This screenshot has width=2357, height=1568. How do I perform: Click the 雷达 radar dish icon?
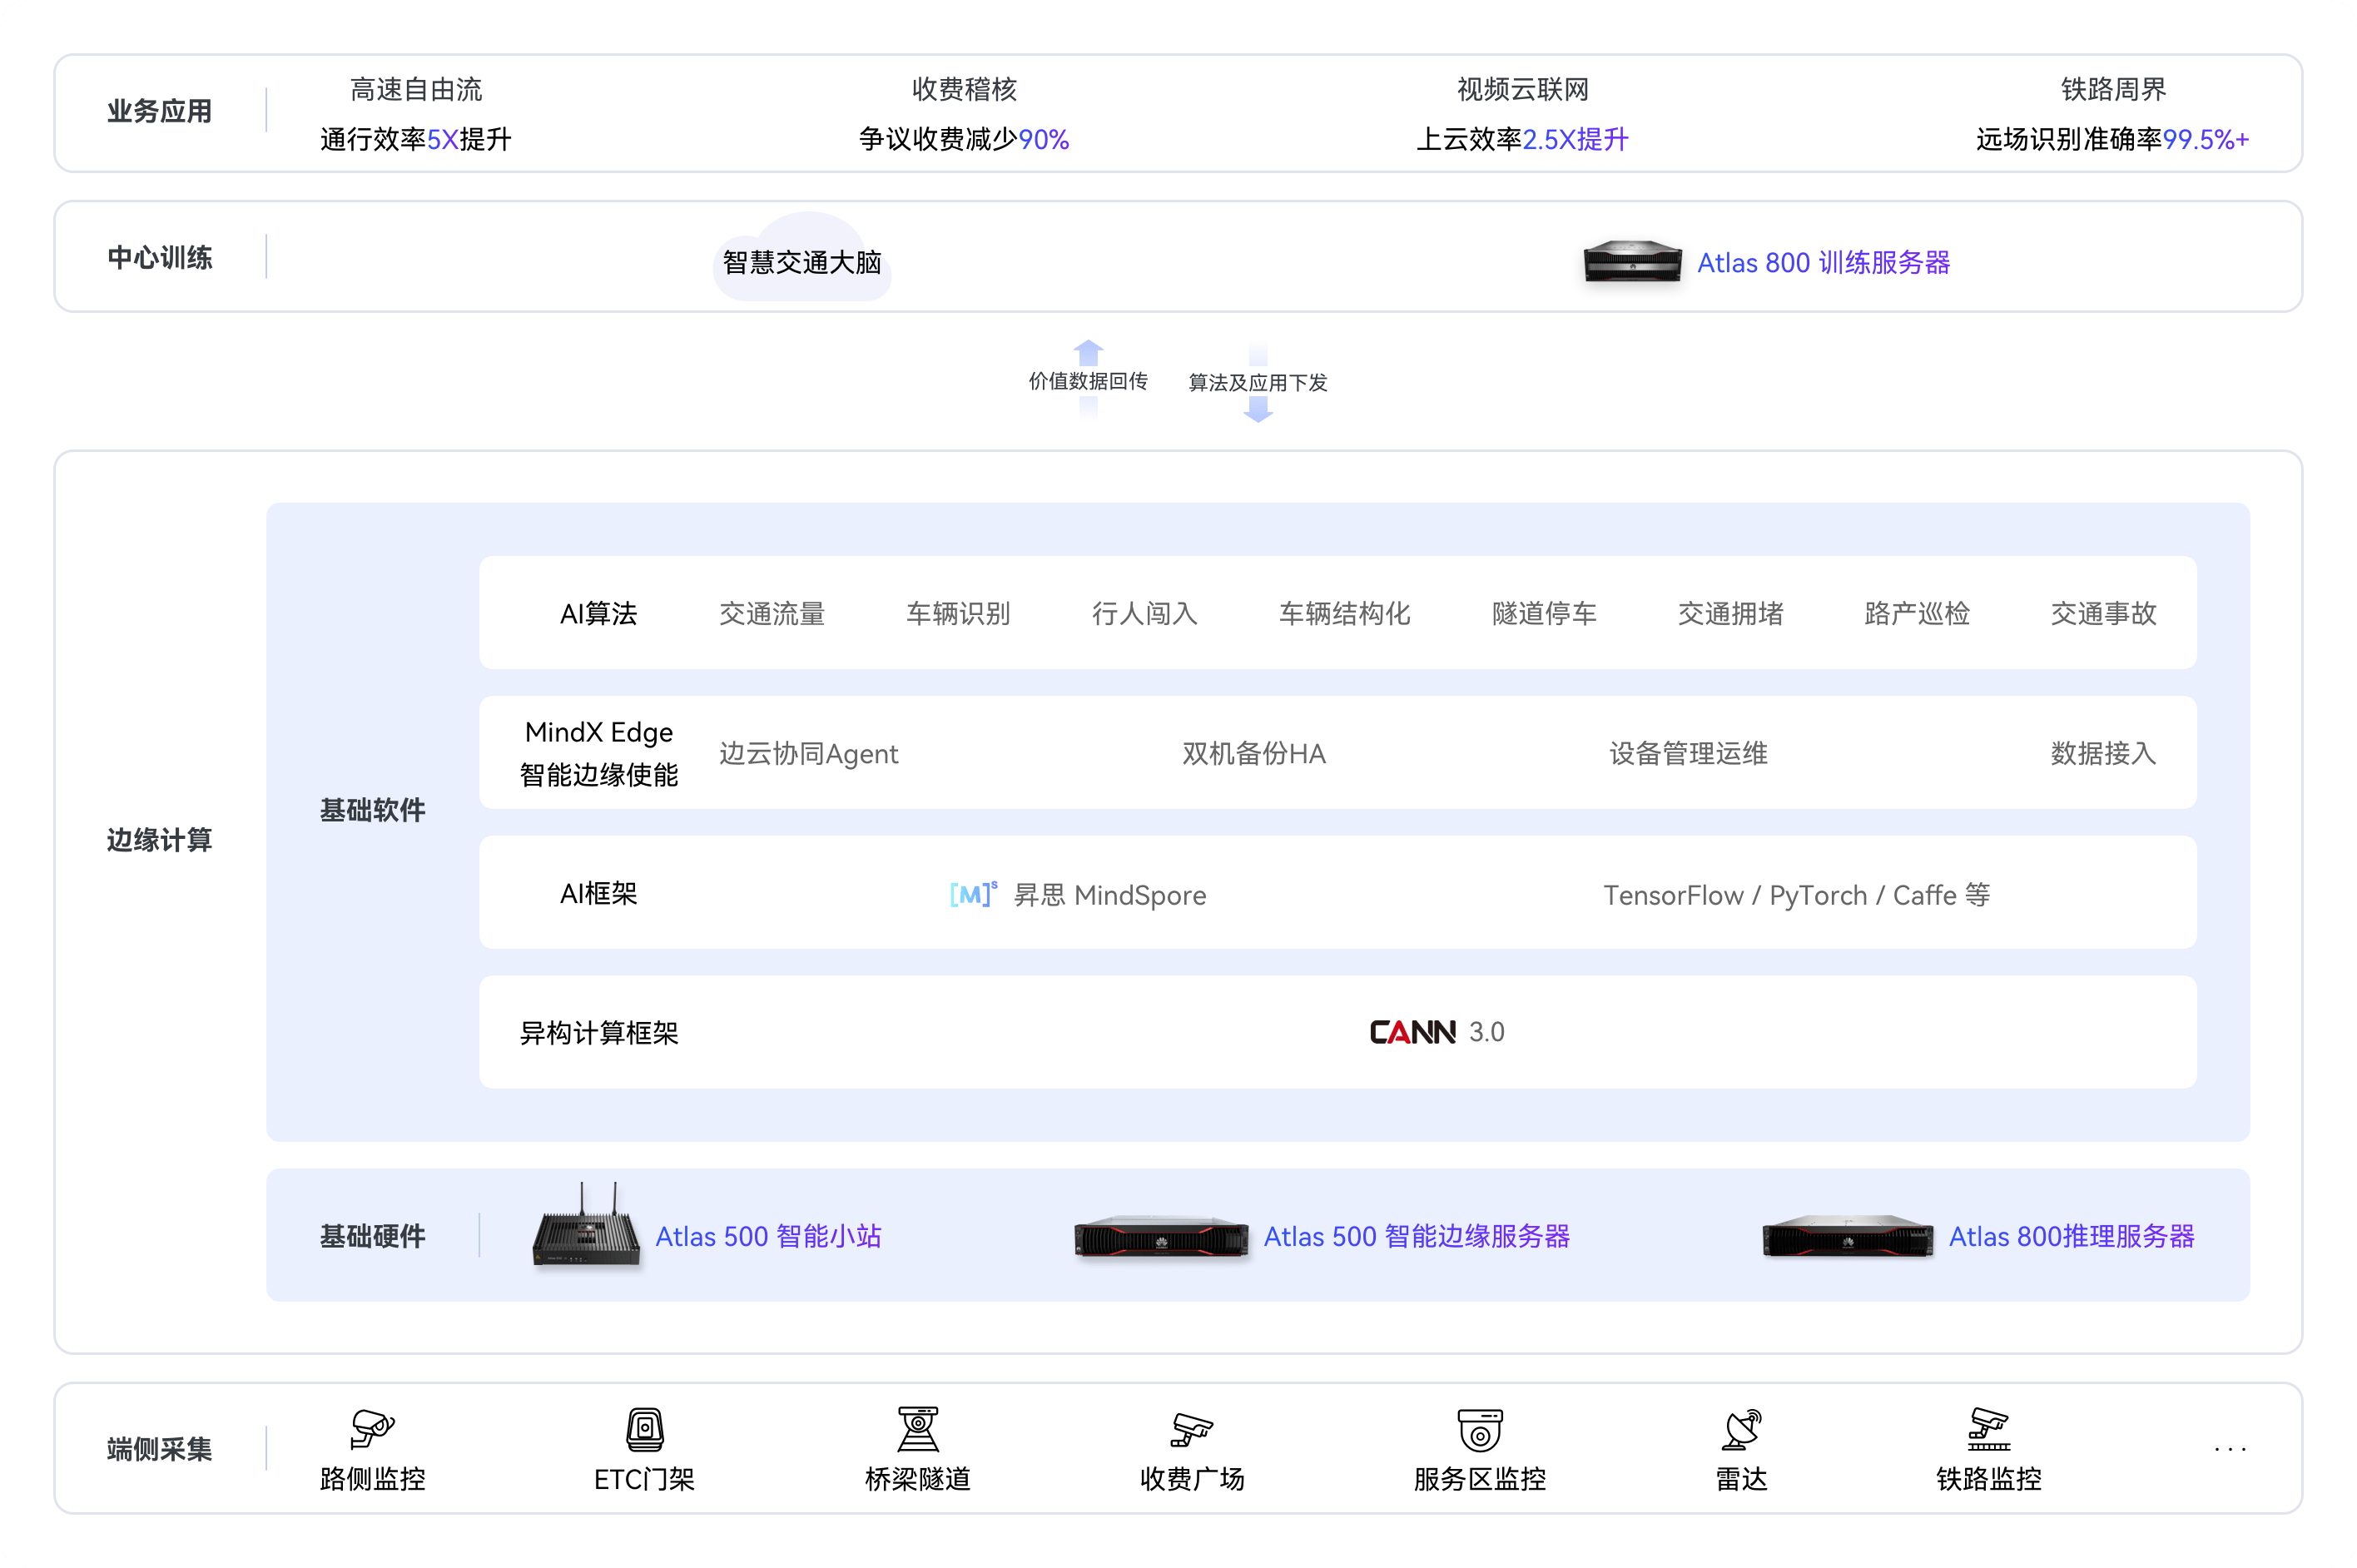pos(1741,1429)
